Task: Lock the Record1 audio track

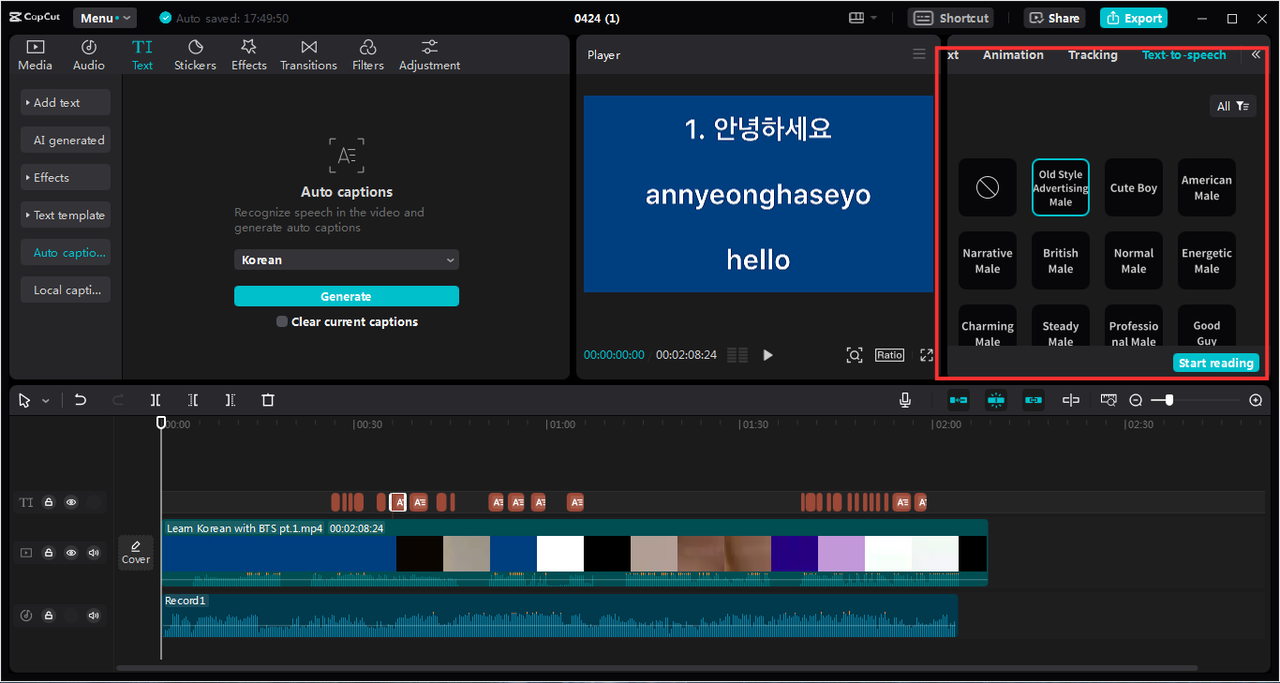Action: click(48, 615)
